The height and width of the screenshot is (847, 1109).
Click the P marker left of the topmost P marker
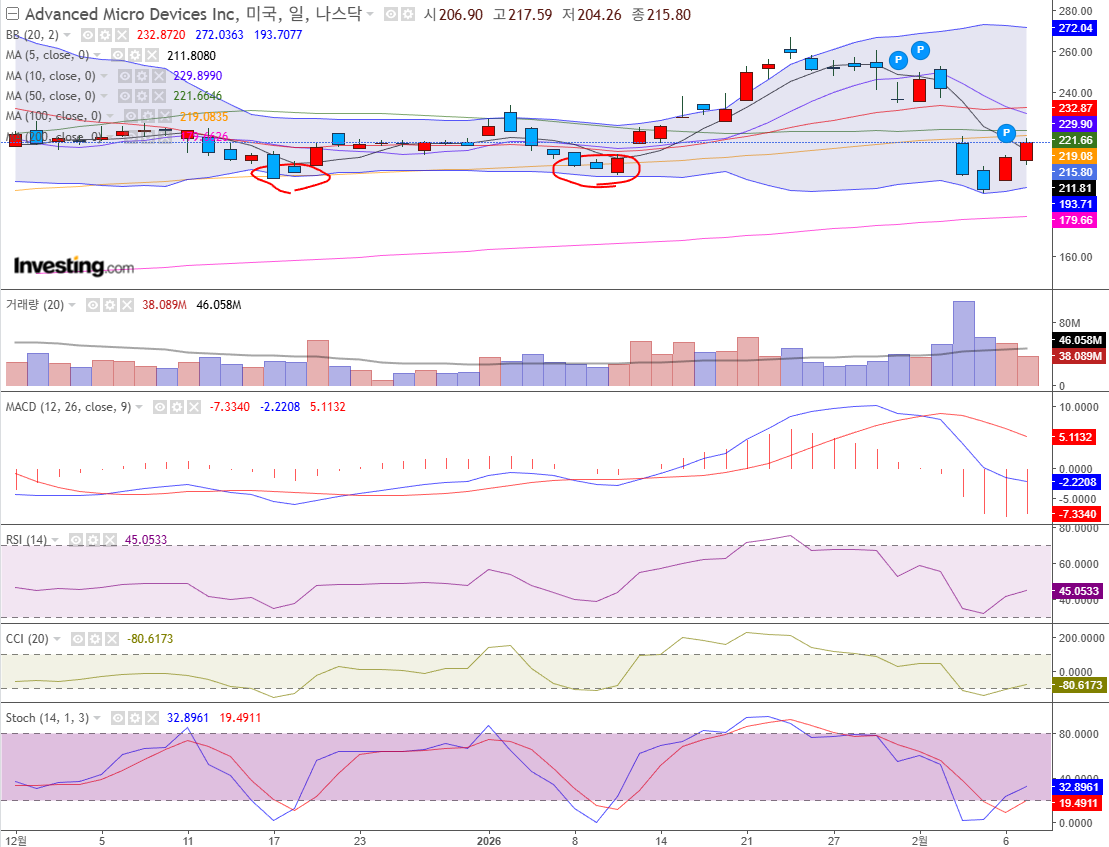(x=898, y=59)
